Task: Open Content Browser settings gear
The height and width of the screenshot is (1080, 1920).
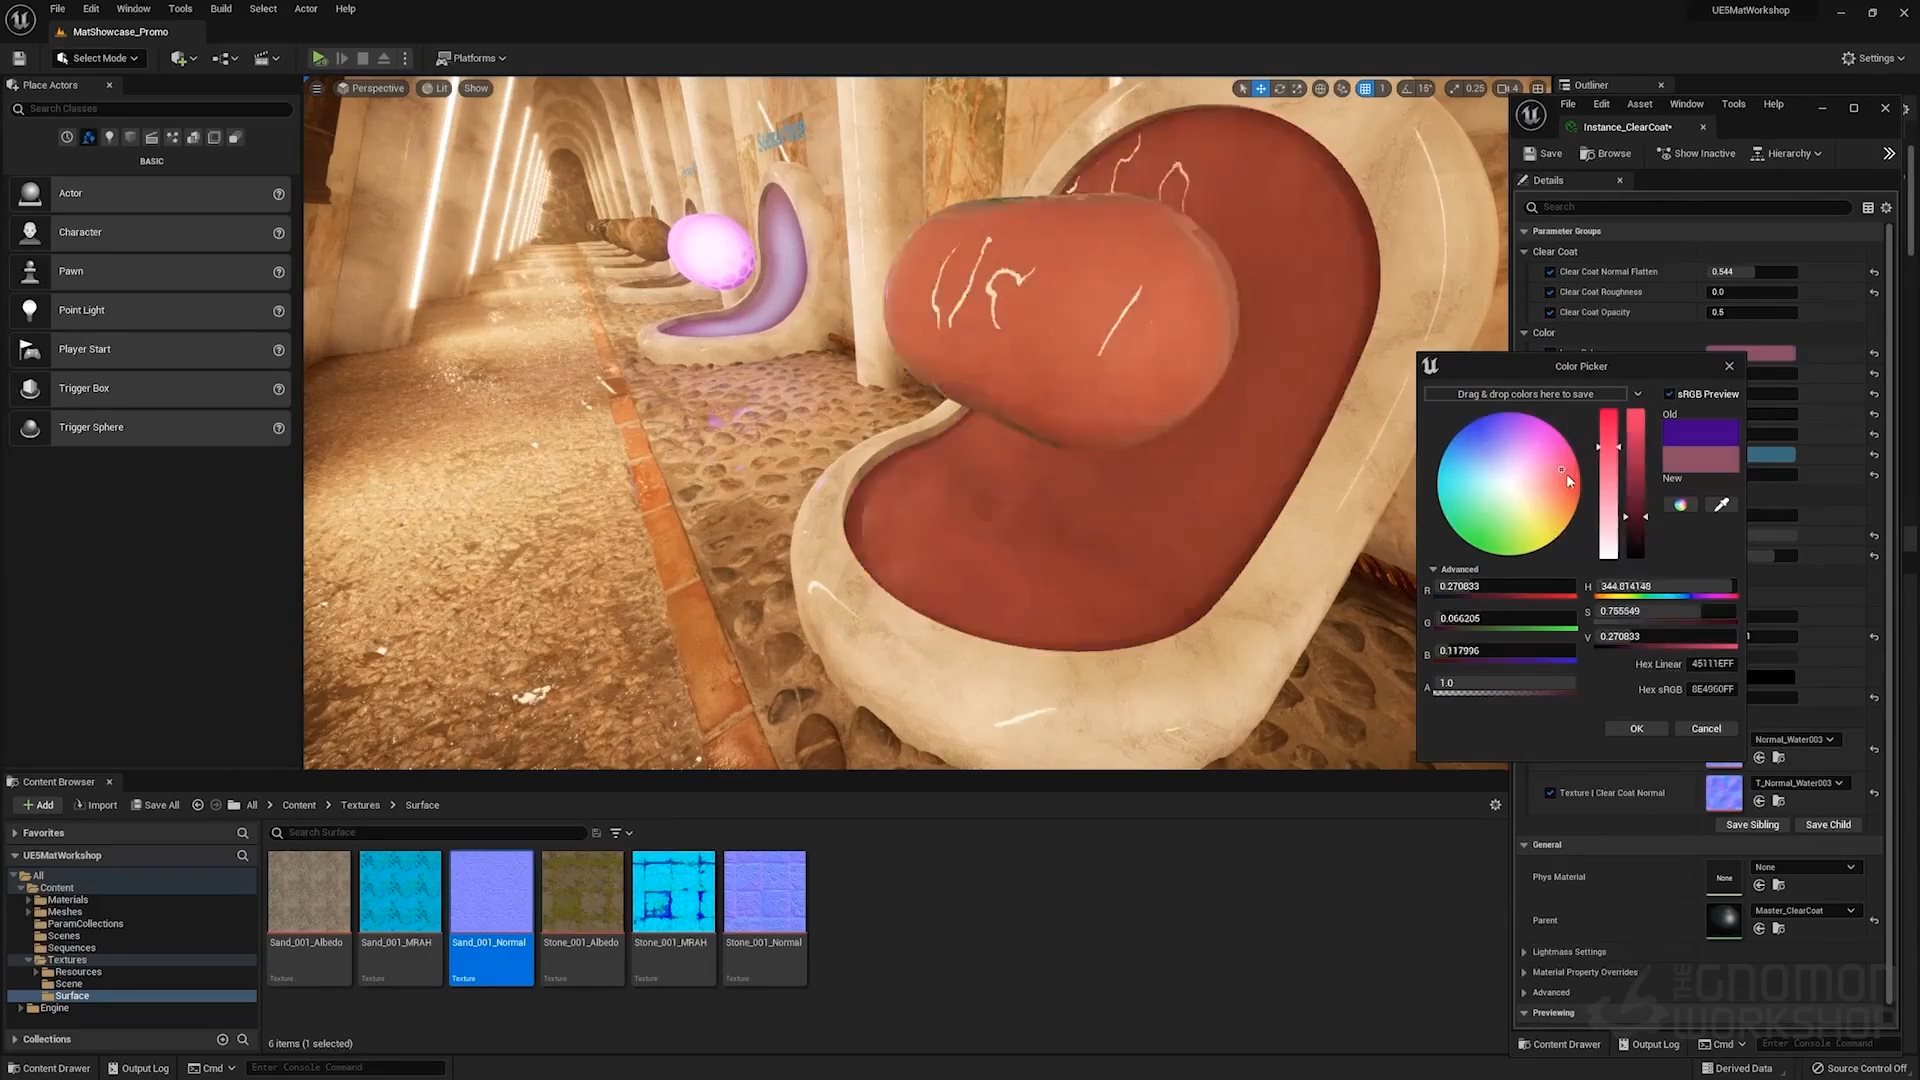Action: [x=1495, y=805]
